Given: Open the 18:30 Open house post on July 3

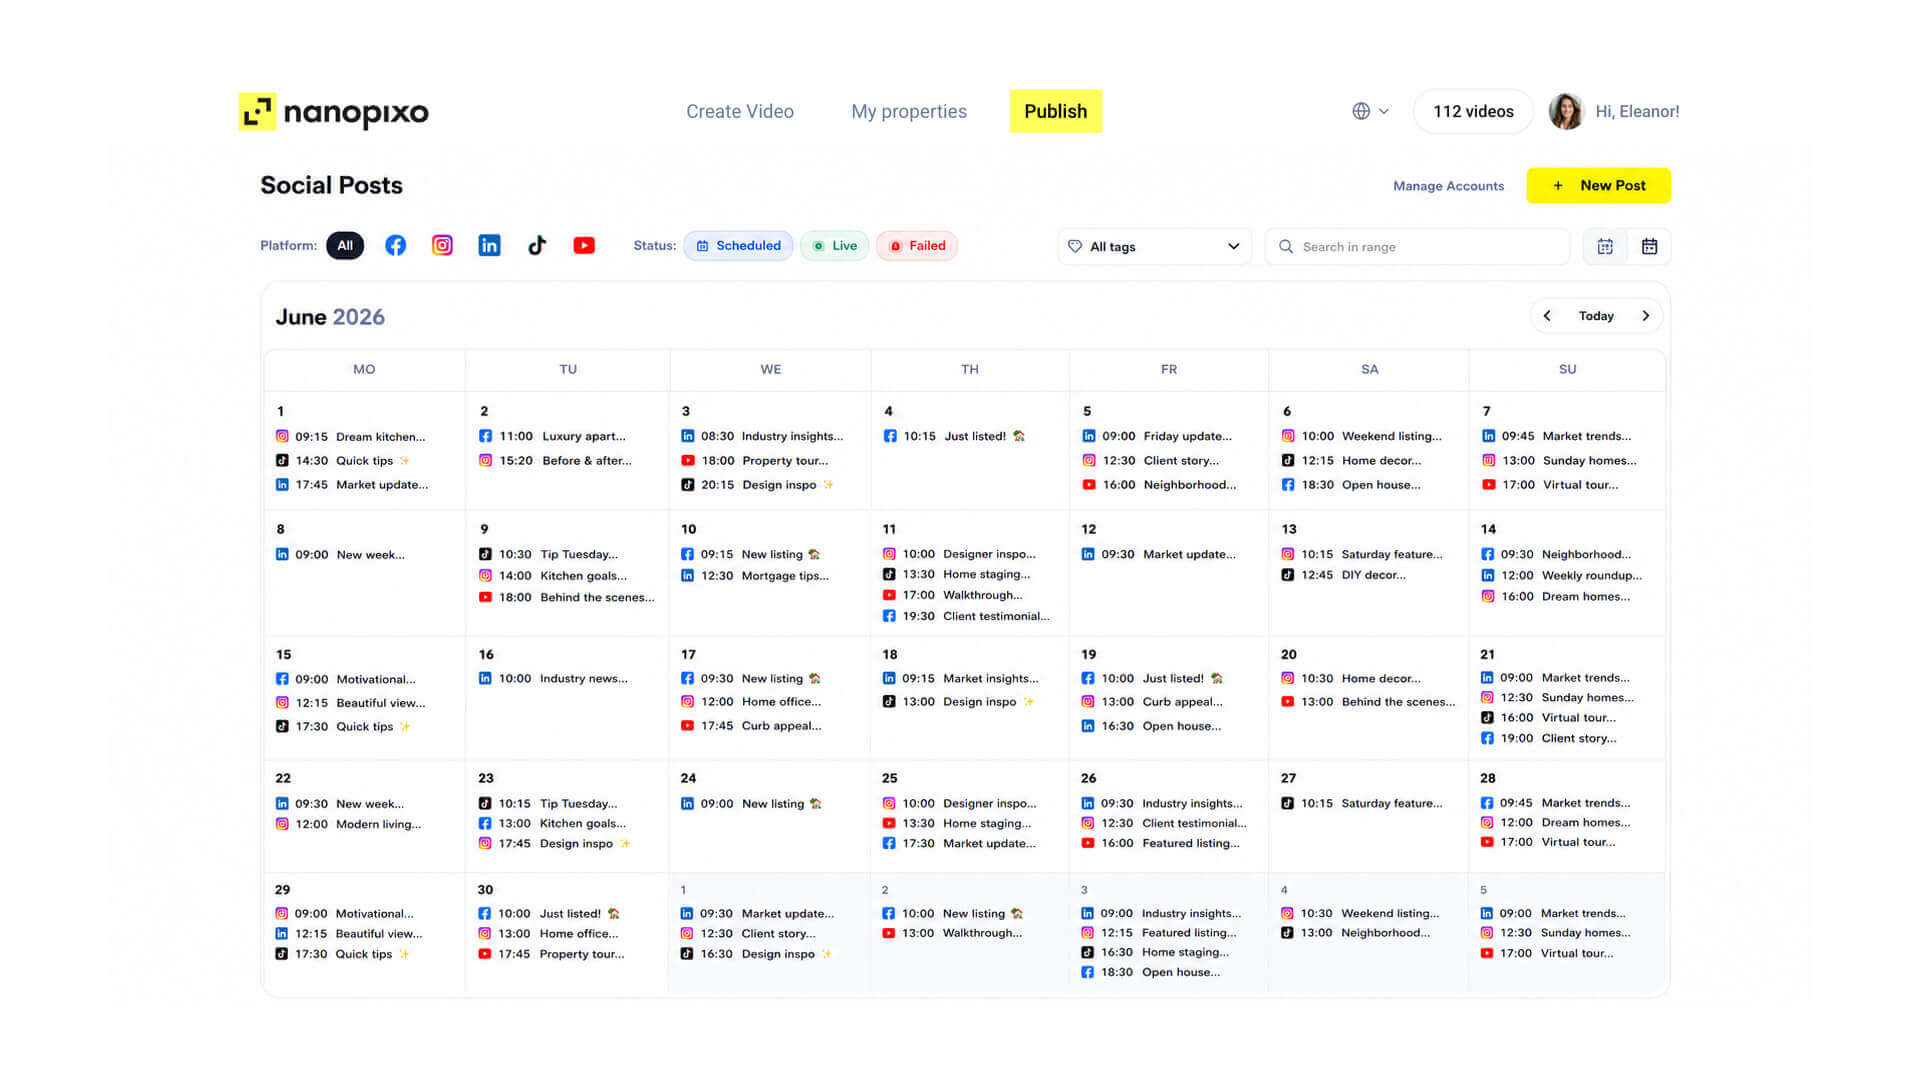Looking at the screenshot, I should click(1151, 973).
